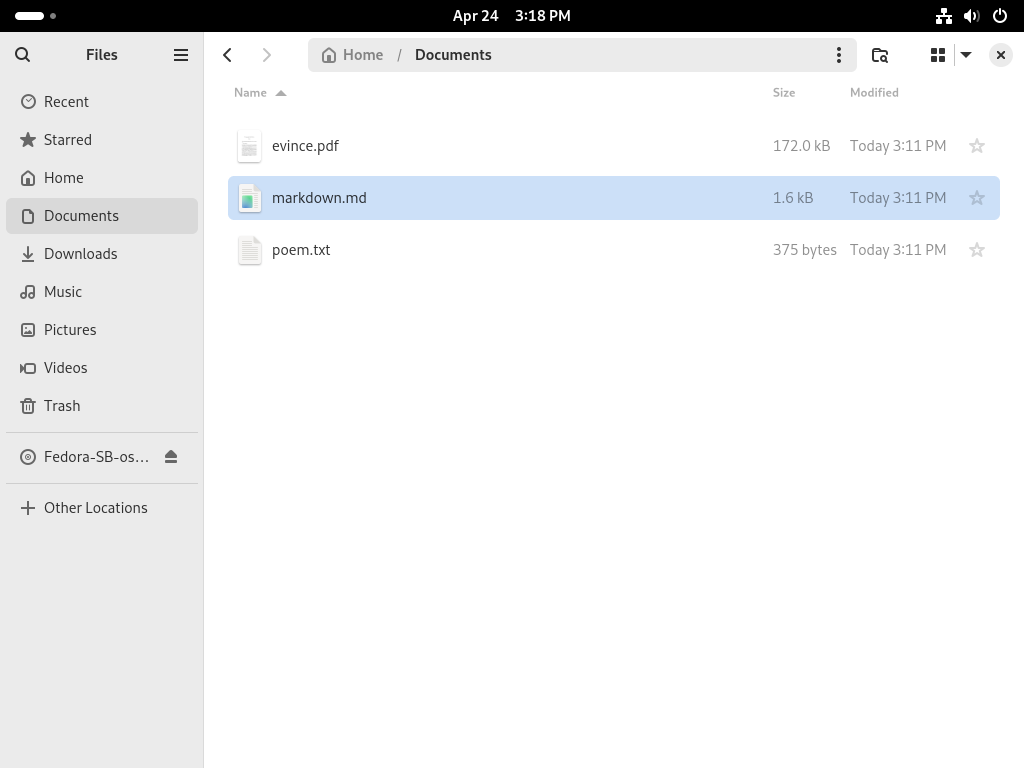The image size is (1024, 768).
Task: Select Documents in the sidebar
Action: click(102, 216)
